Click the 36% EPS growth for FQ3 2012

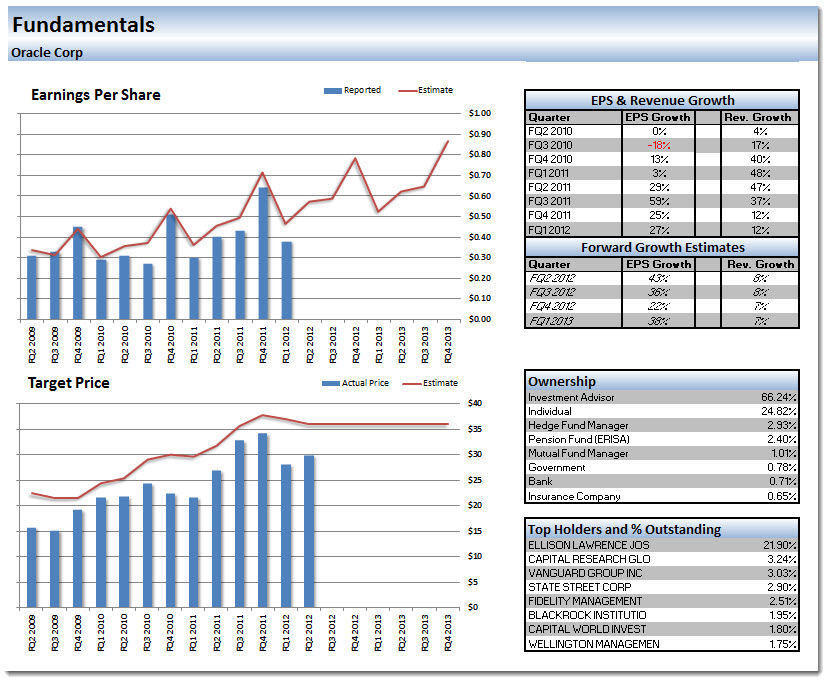(x=658, y=292)
